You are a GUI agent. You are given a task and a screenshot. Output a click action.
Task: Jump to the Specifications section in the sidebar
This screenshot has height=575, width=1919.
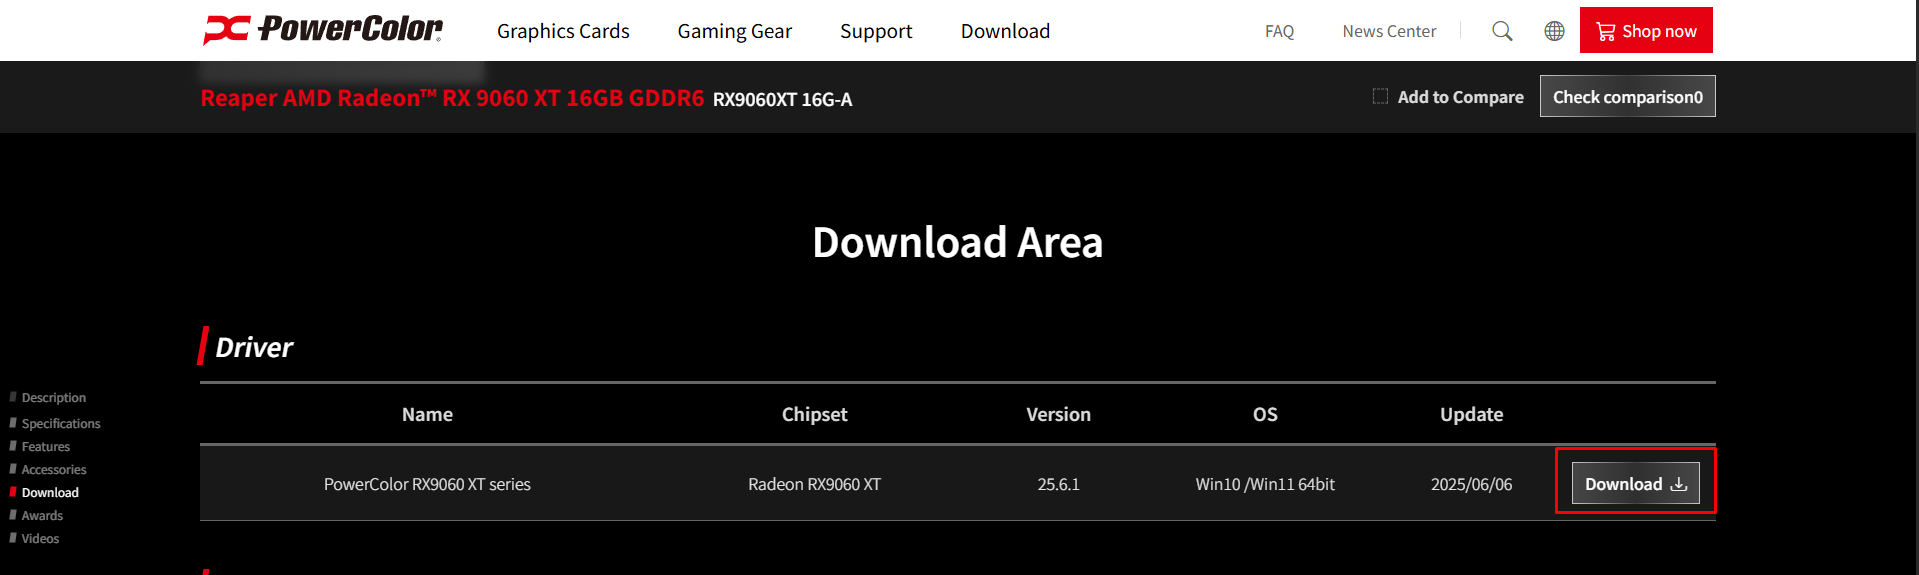60,423
